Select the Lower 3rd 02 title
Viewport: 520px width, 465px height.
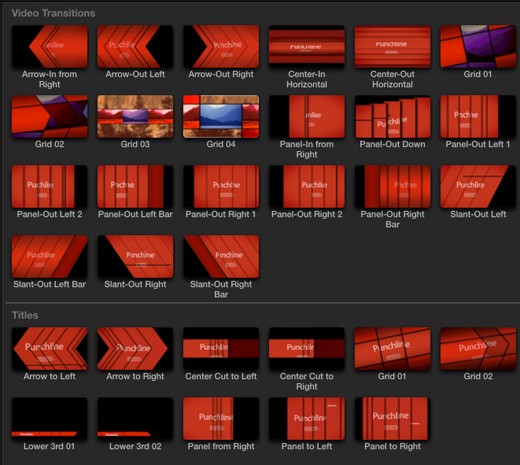pyautogui.click(x=135, y=419)
